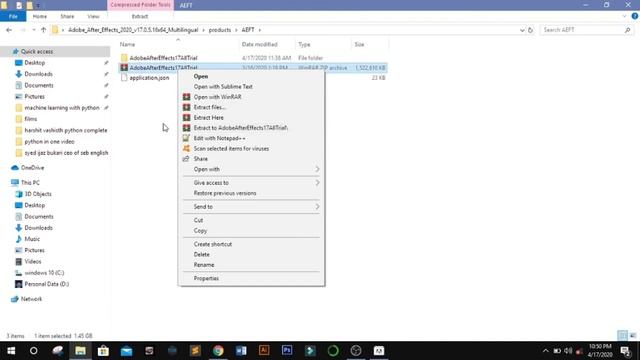Expand the Open with submenu

(x=251, y=169)
